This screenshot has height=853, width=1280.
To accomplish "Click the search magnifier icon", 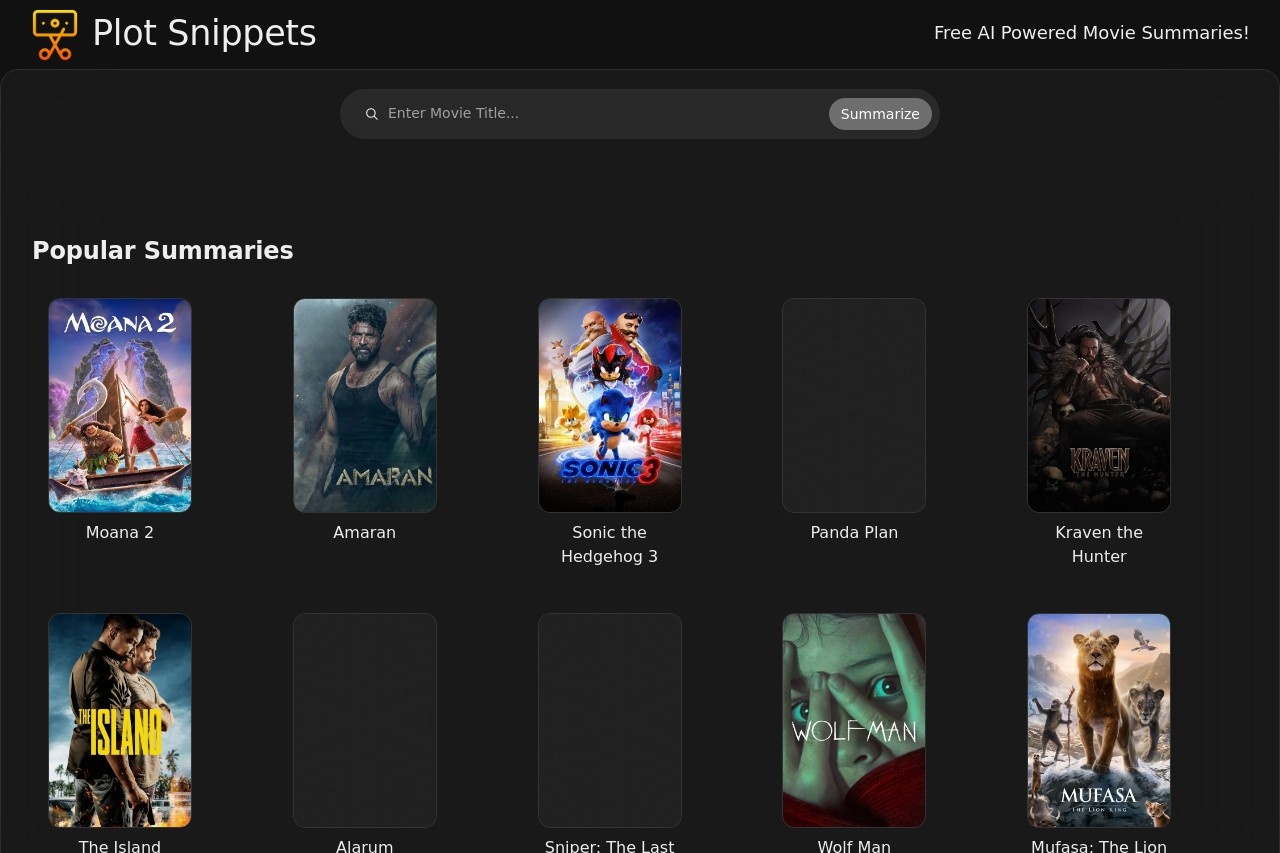I will [371, 114].
